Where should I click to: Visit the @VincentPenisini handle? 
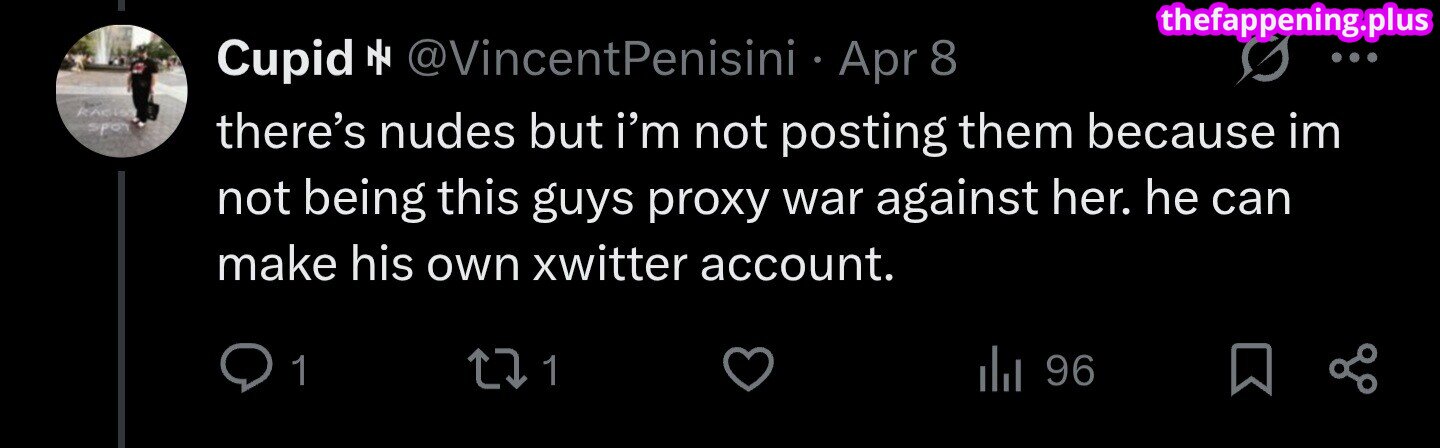[599, 62]
